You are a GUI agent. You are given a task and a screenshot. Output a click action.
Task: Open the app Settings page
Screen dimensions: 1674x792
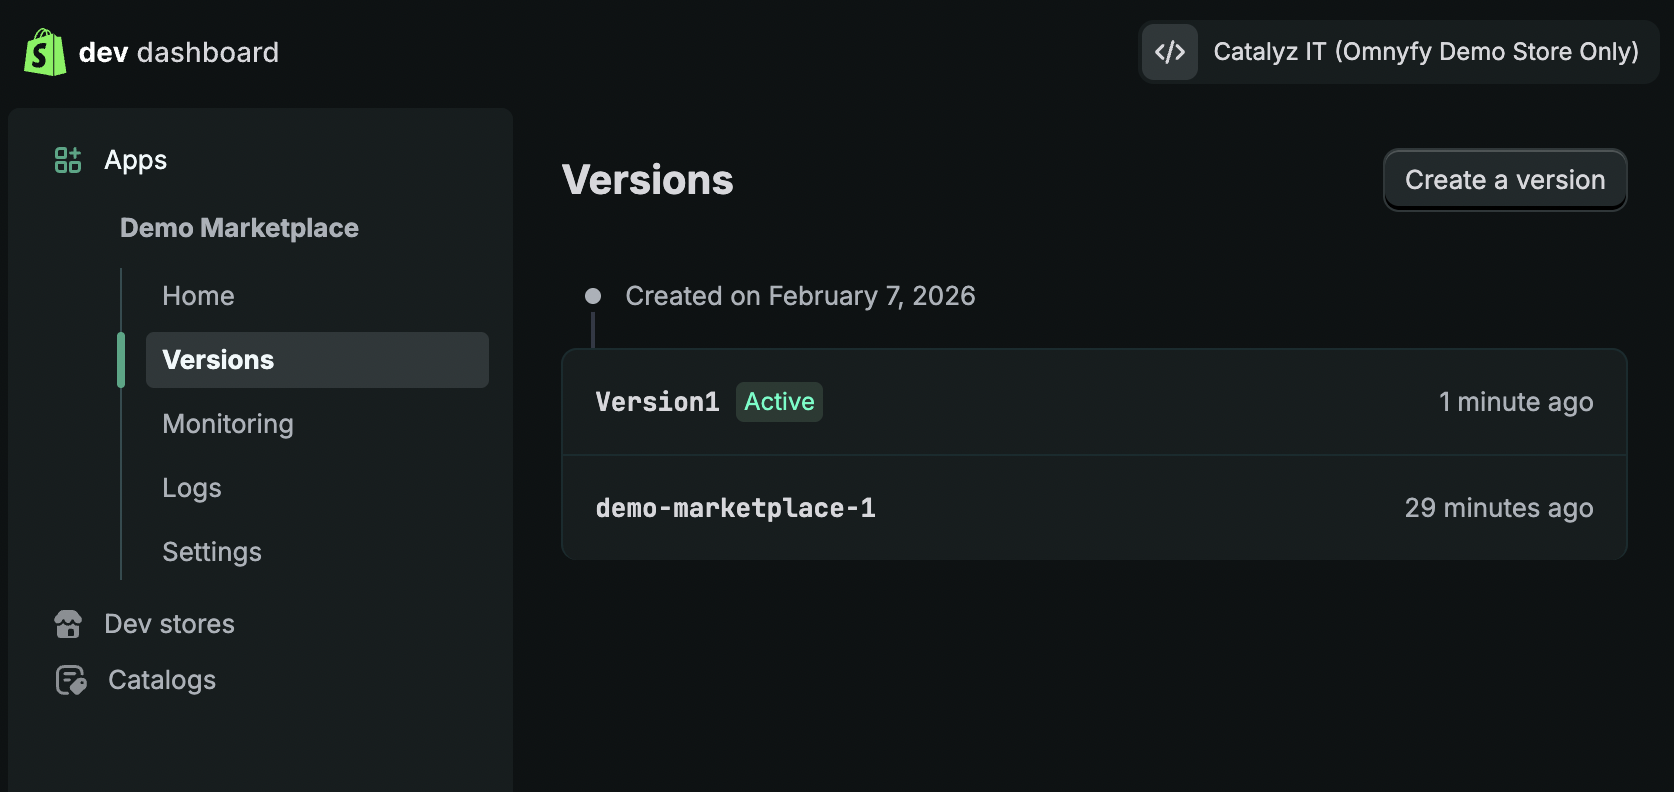212,552
